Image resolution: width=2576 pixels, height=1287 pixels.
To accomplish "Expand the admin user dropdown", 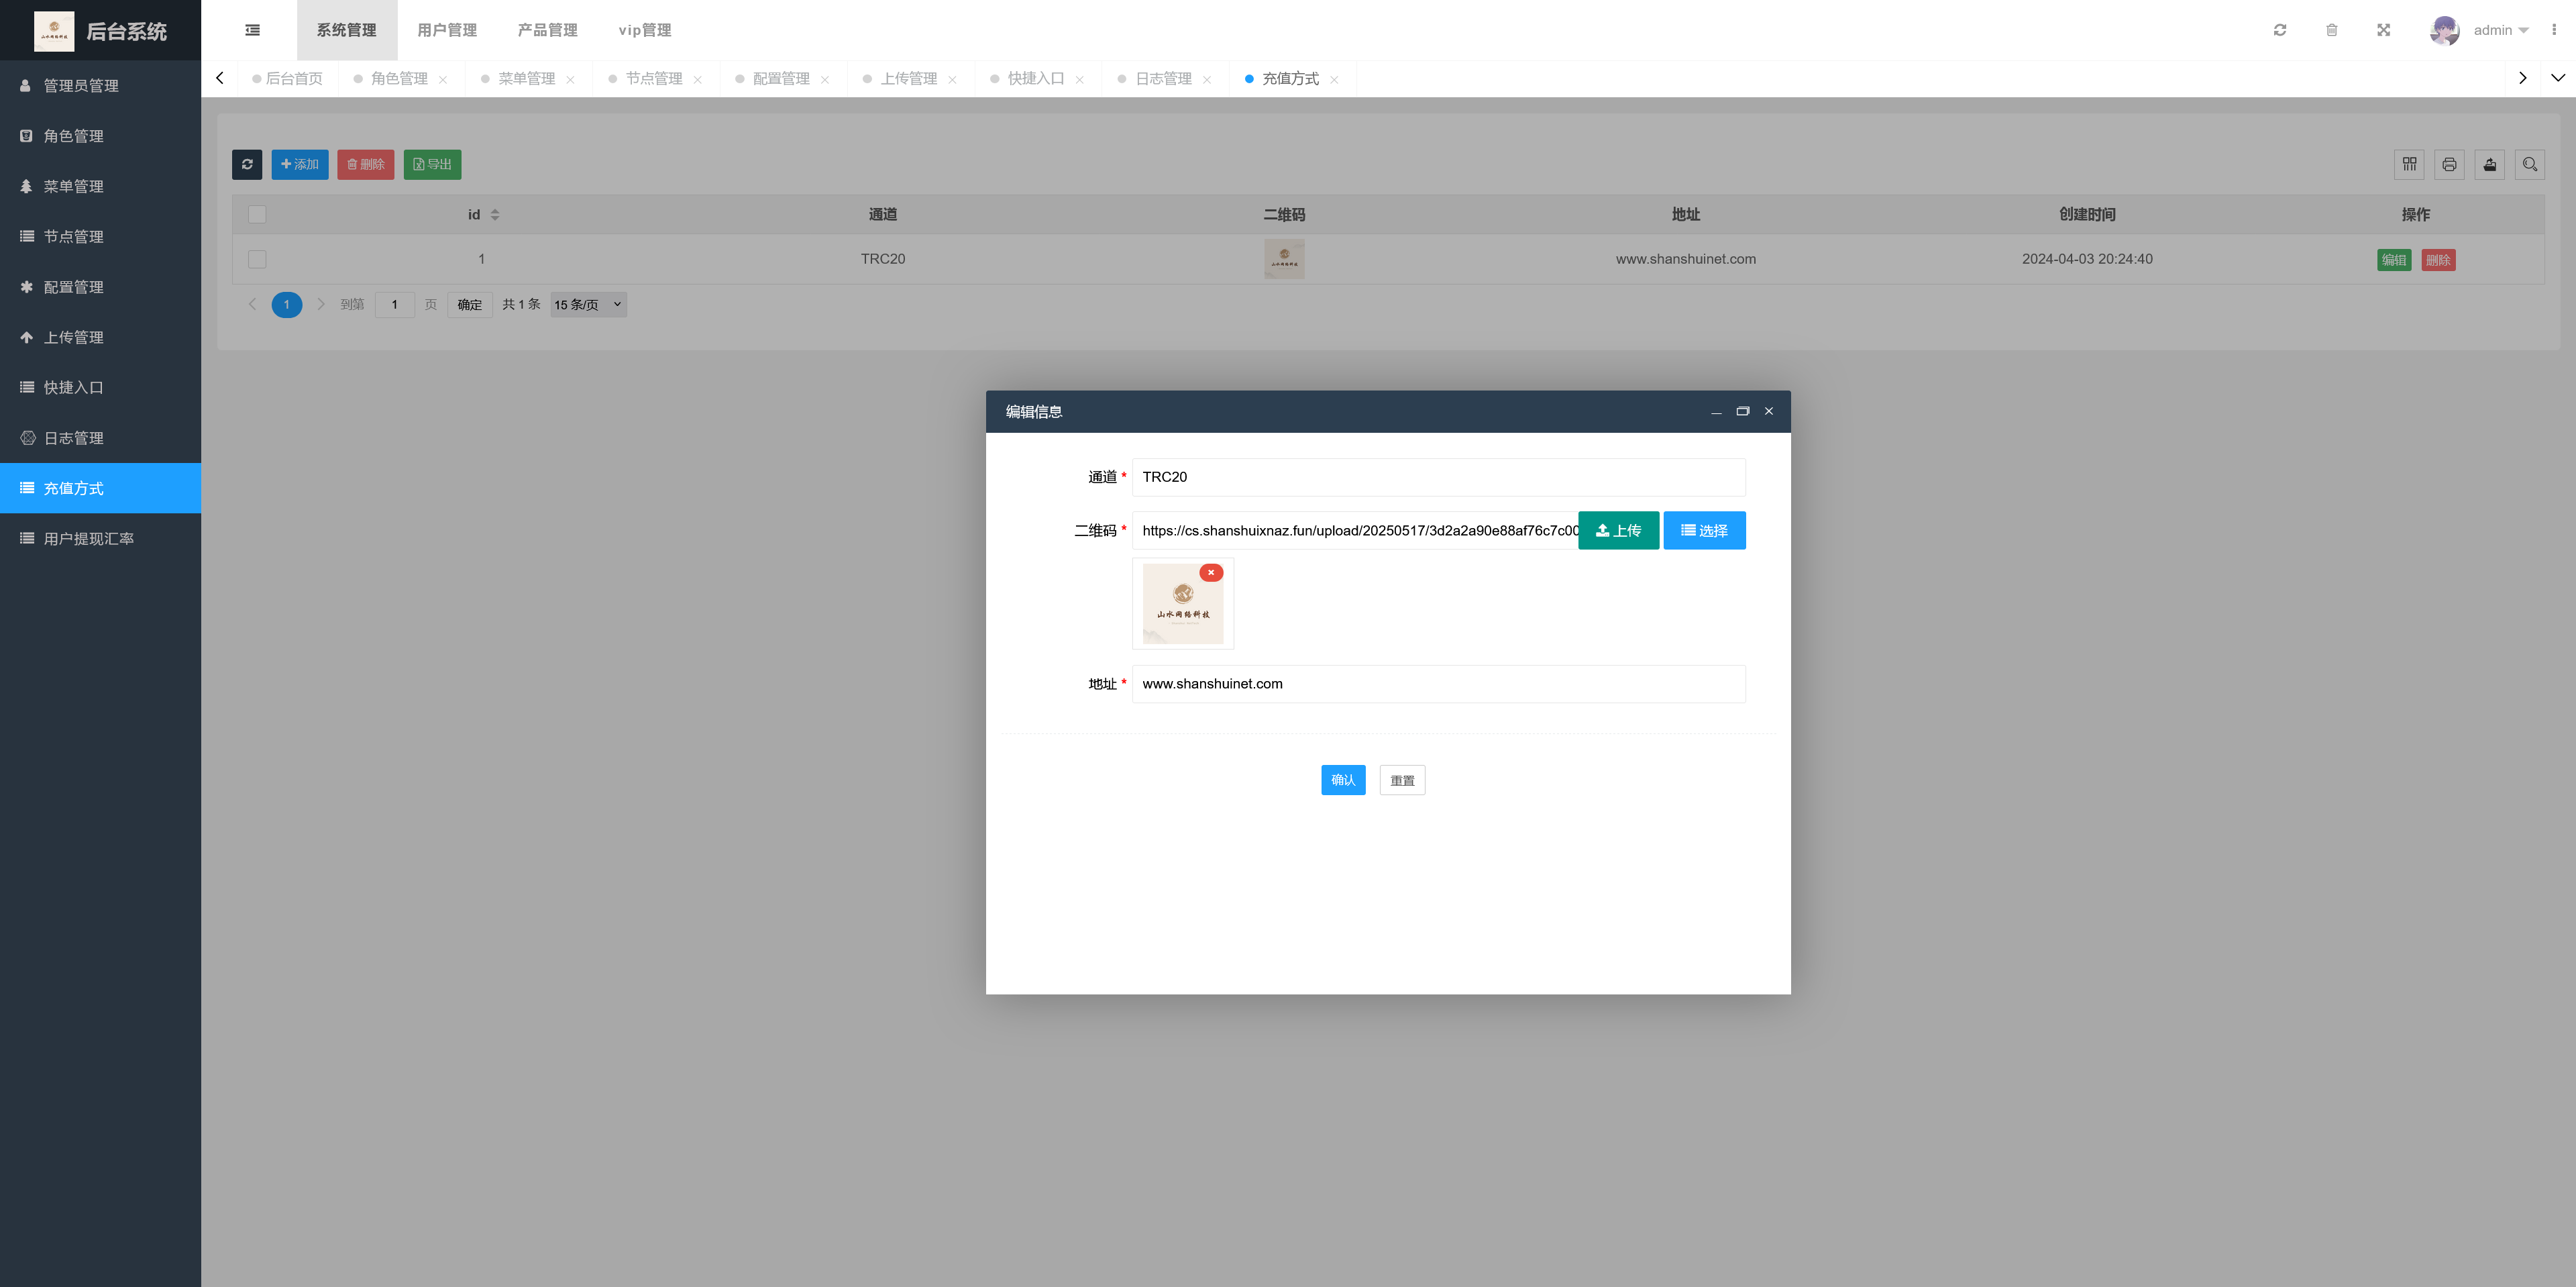I will (2500, 30).
